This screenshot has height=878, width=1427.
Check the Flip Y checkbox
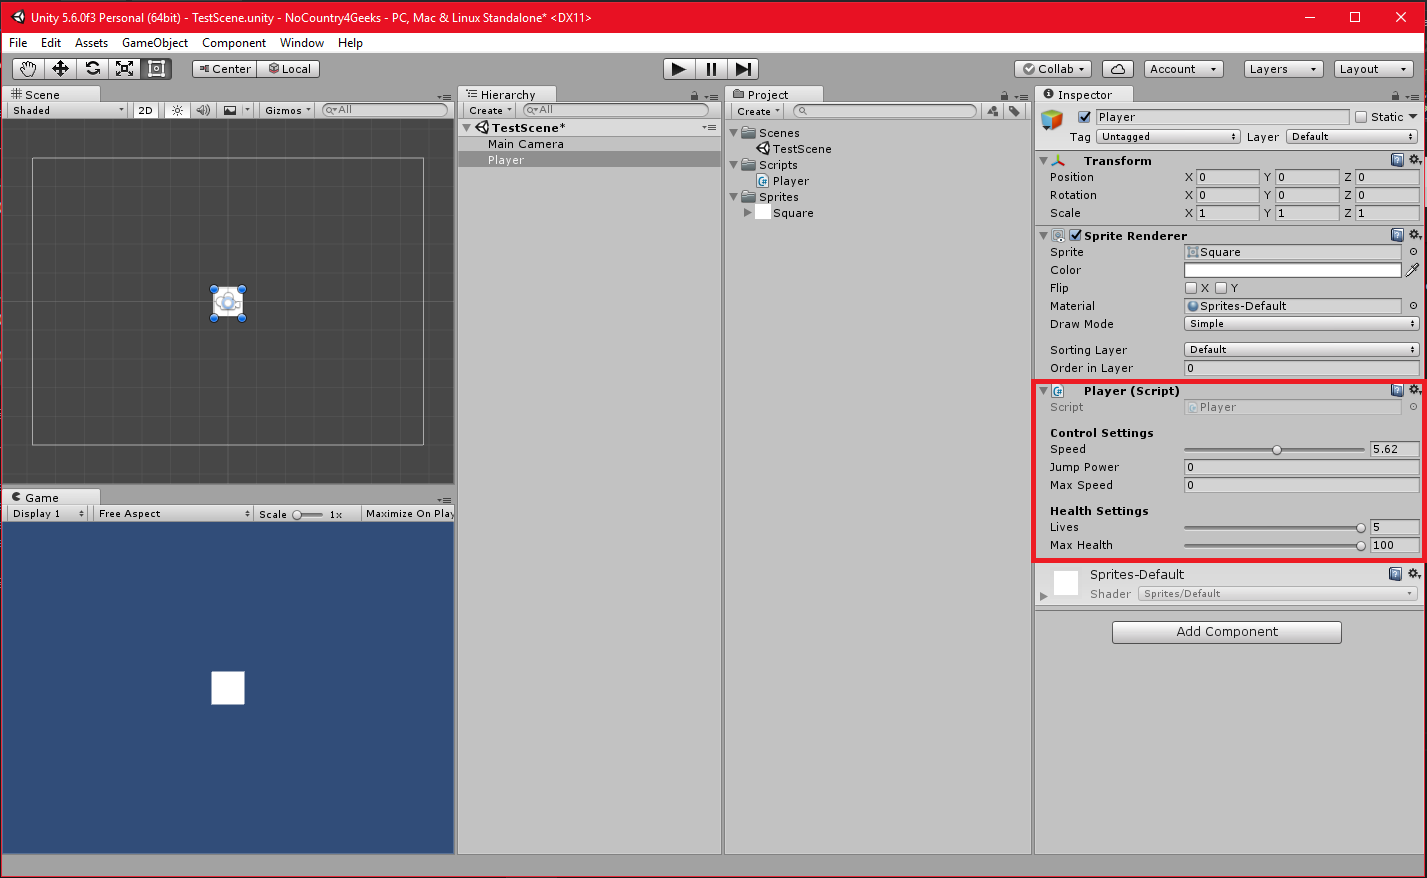pos(1221,288)
